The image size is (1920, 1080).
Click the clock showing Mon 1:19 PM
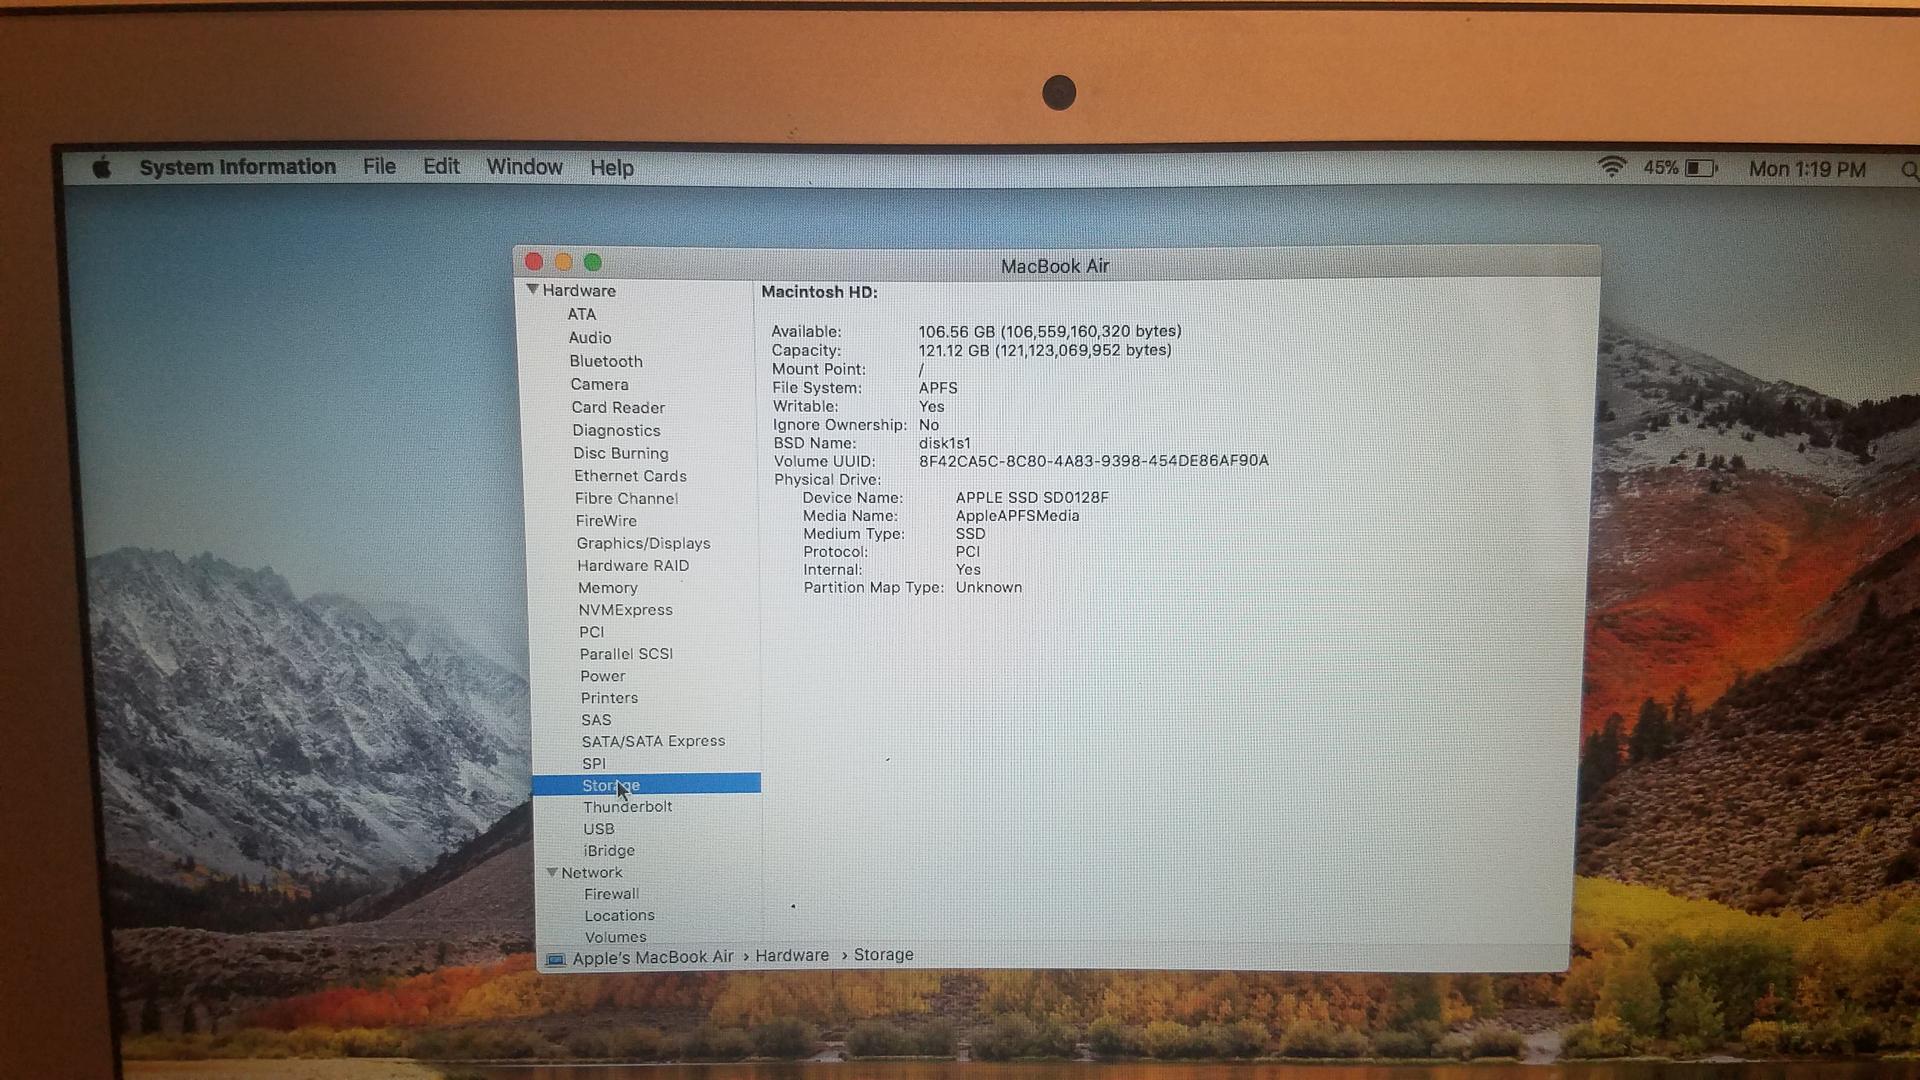[x=1807, y=169]
